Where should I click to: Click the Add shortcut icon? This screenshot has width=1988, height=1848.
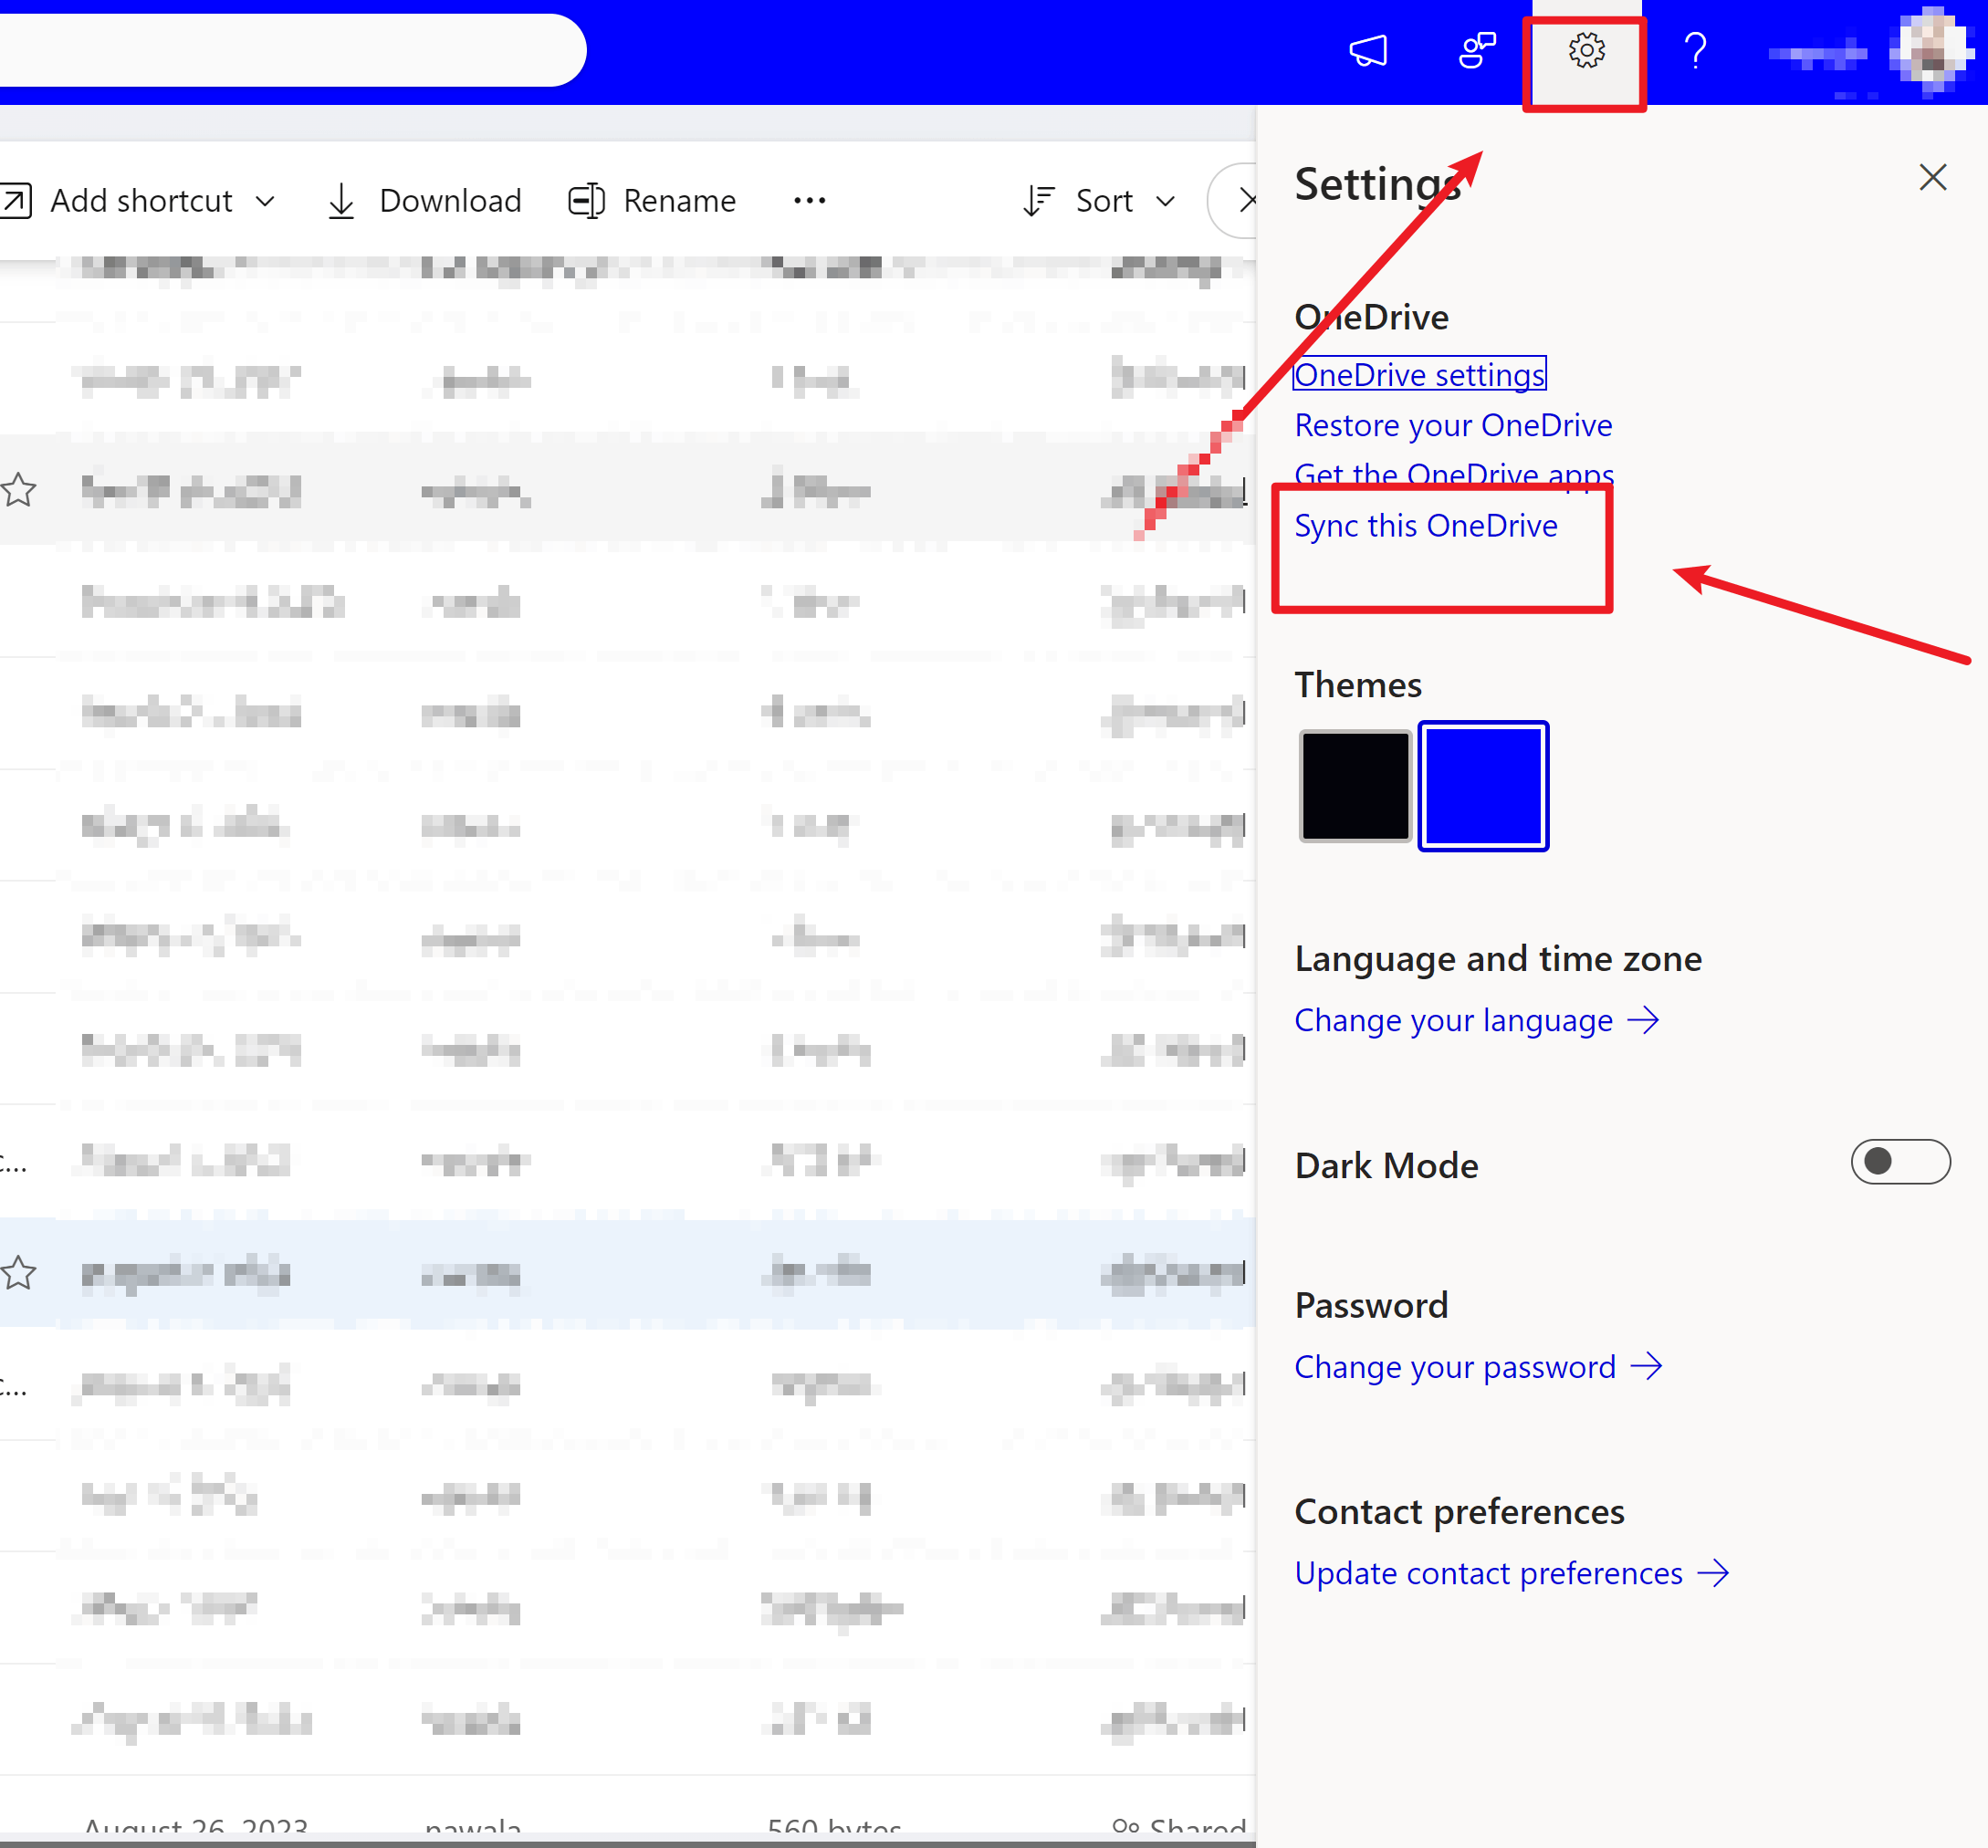(15, 200)
